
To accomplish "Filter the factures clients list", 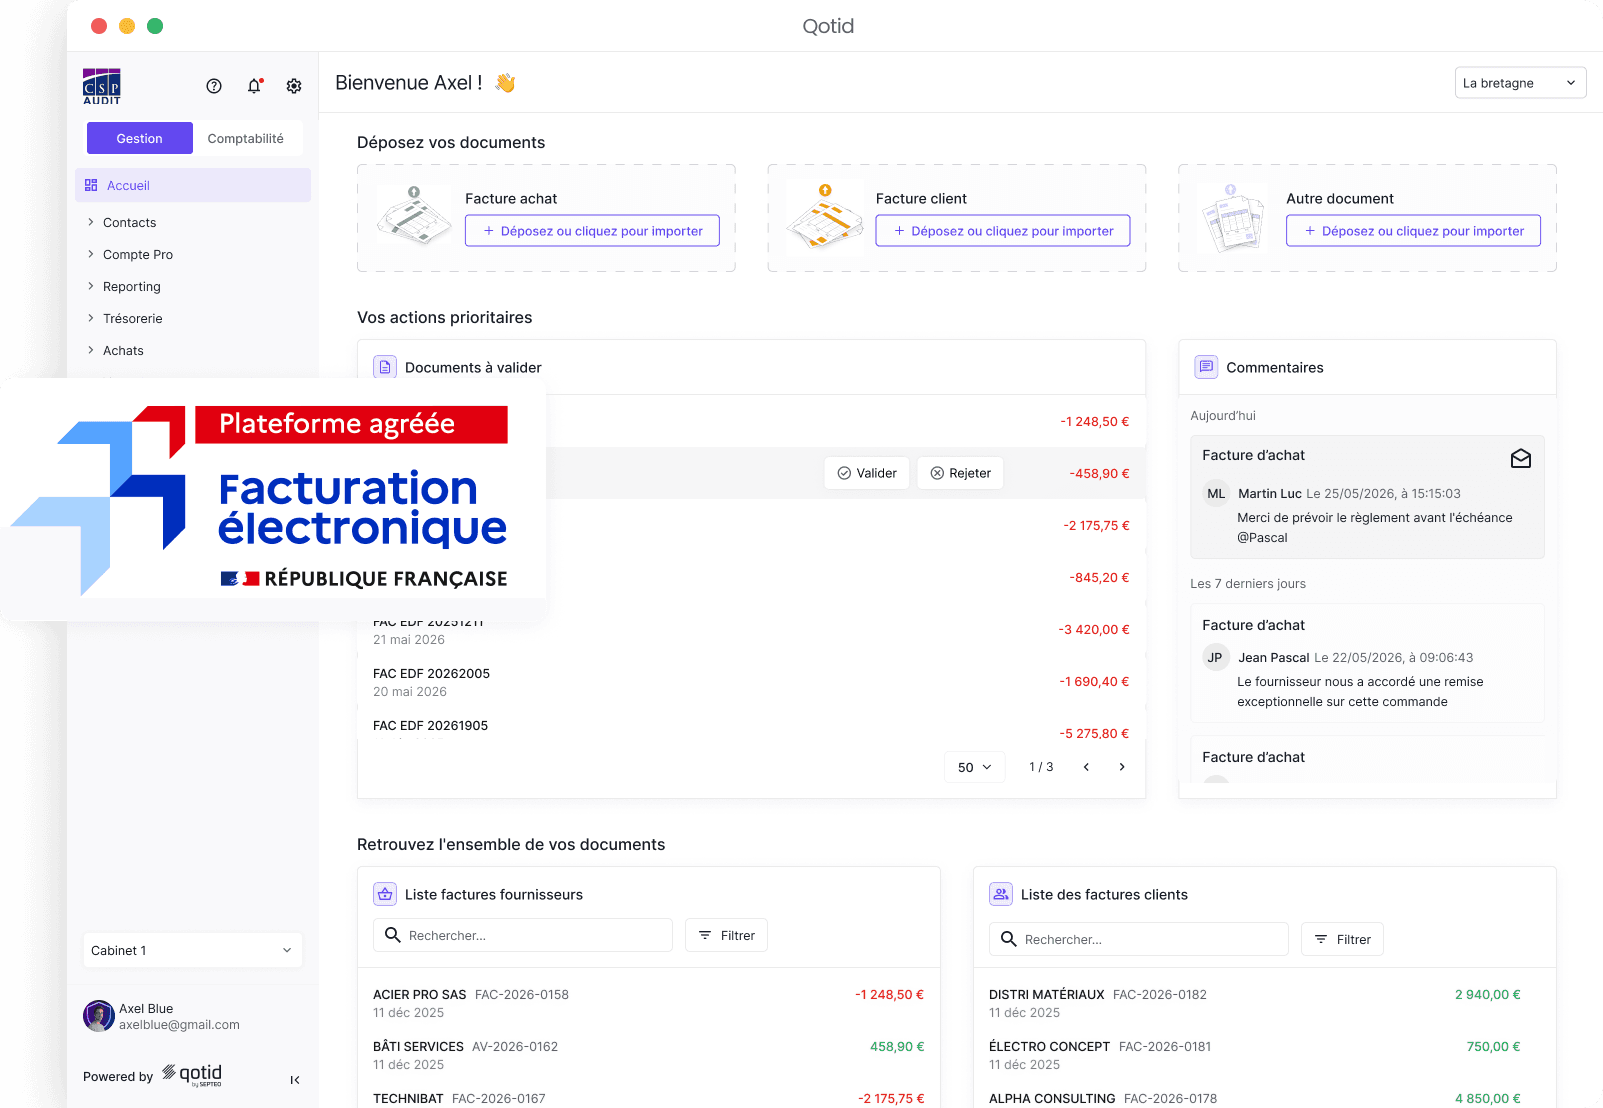I will click(1342, 939).
